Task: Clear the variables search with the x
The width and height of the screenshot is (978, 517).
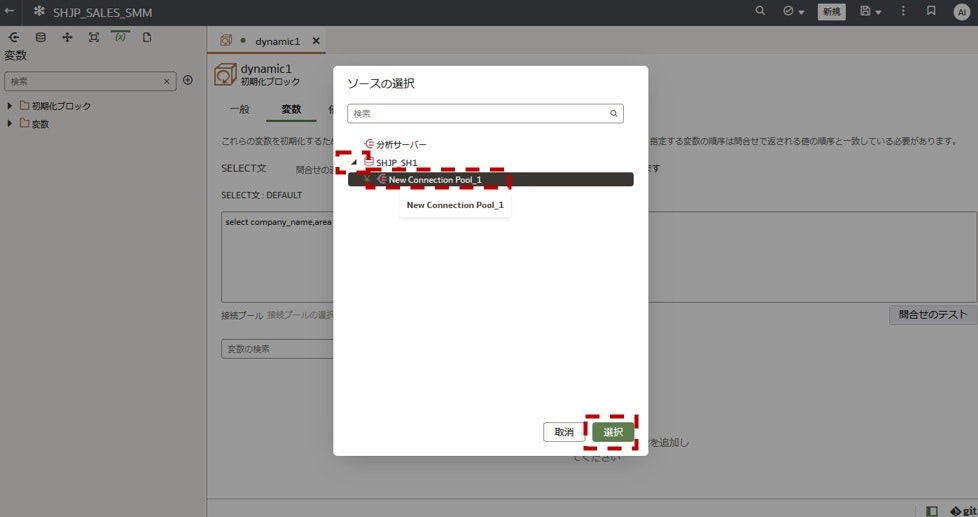Action: point(167,81)
